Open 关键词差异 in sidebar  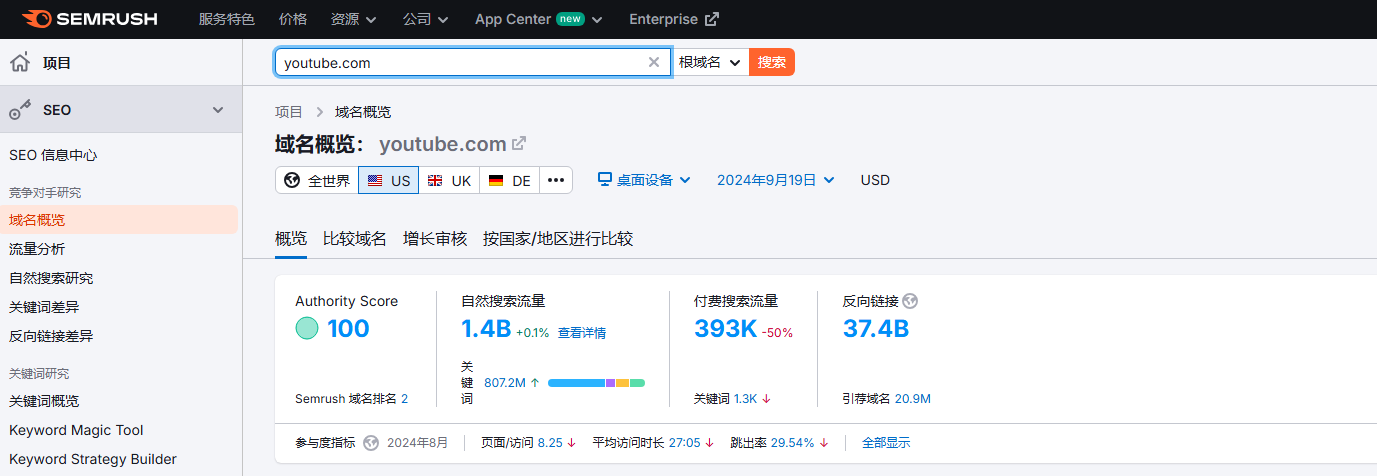coord(44,307)
